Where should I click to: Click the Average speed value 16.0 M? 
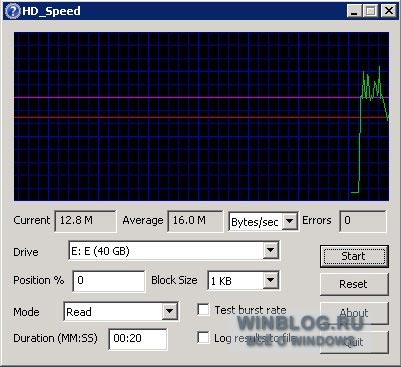[195, 221]
